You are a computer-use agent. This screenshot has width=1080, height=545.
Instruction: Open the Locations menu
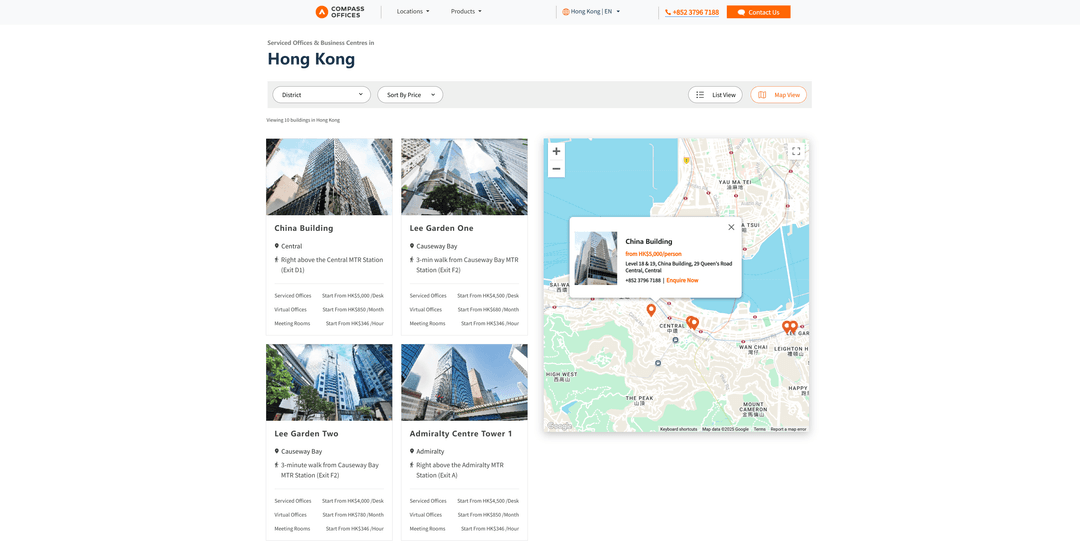413,12
